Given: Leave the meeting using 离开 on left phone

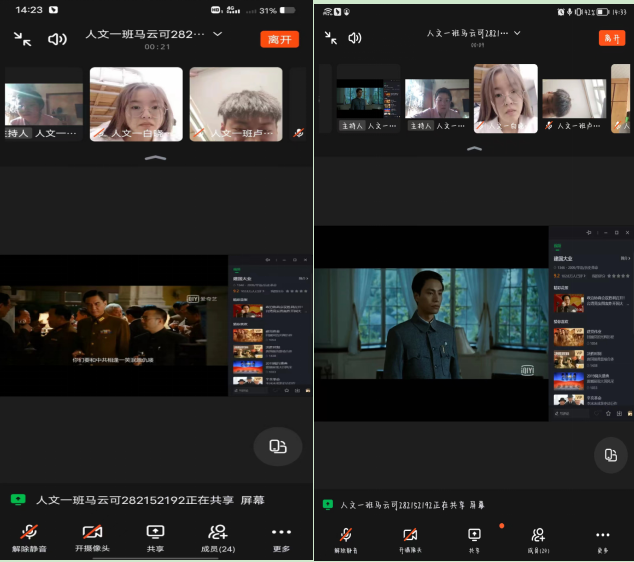Looking at the screenshot, I should [279, 39].
